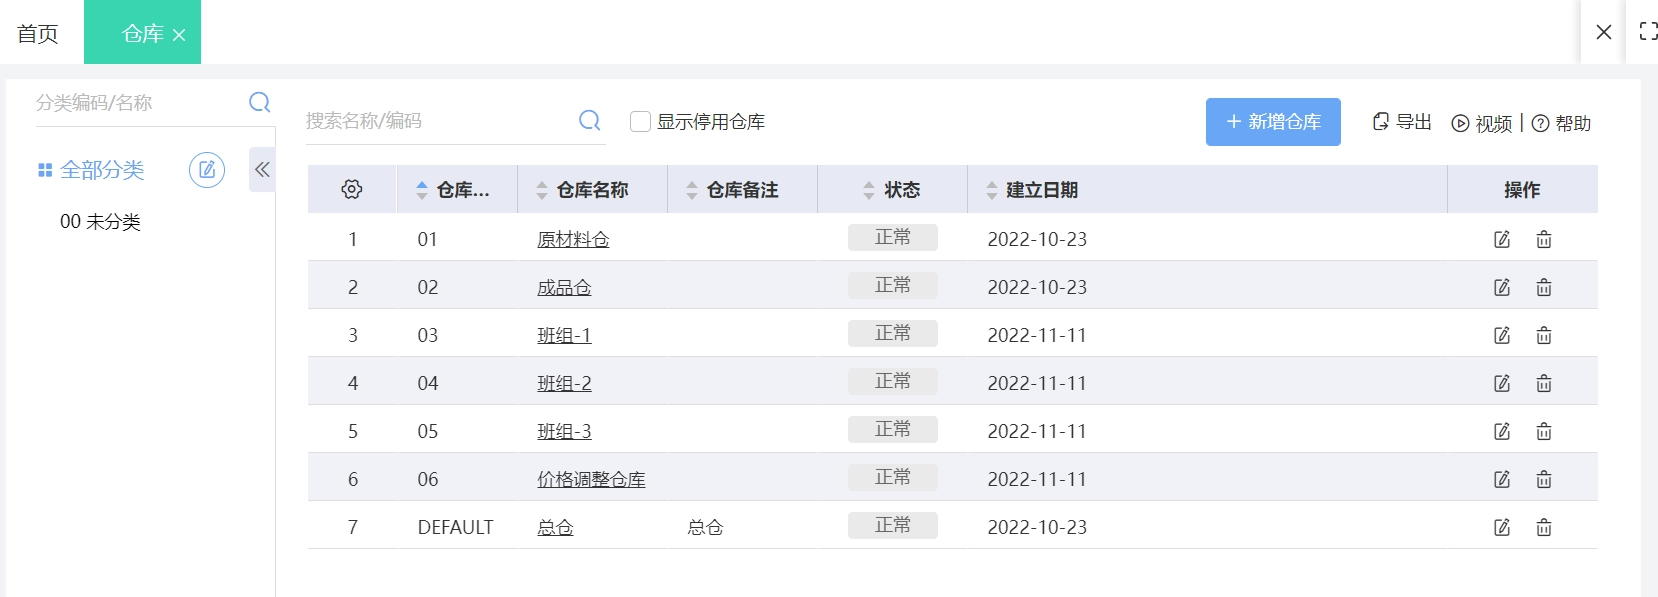Select the 00 未分类 category
The width and height of the screenshot is (1658, 597).
coord(100,222)
